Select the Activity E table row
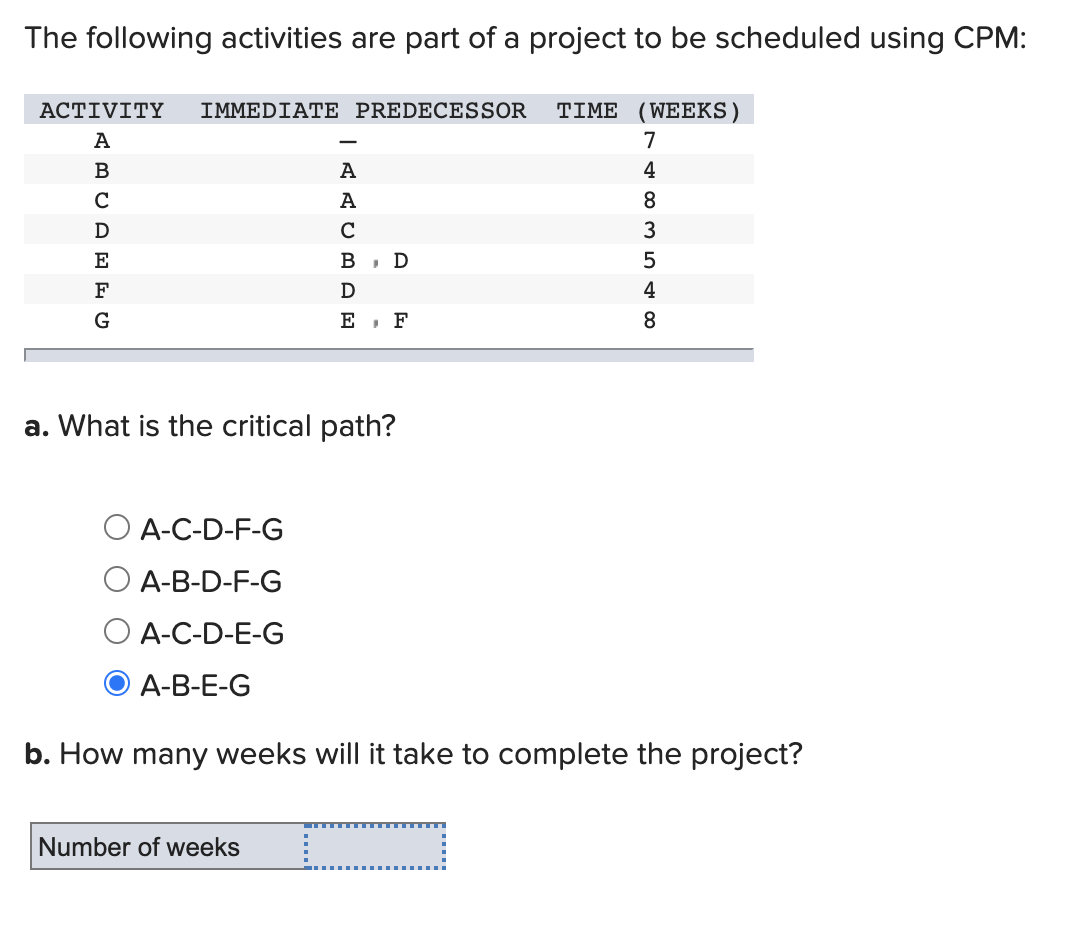The width and height of the screenshot is (1078, 940). coord(388,260)
